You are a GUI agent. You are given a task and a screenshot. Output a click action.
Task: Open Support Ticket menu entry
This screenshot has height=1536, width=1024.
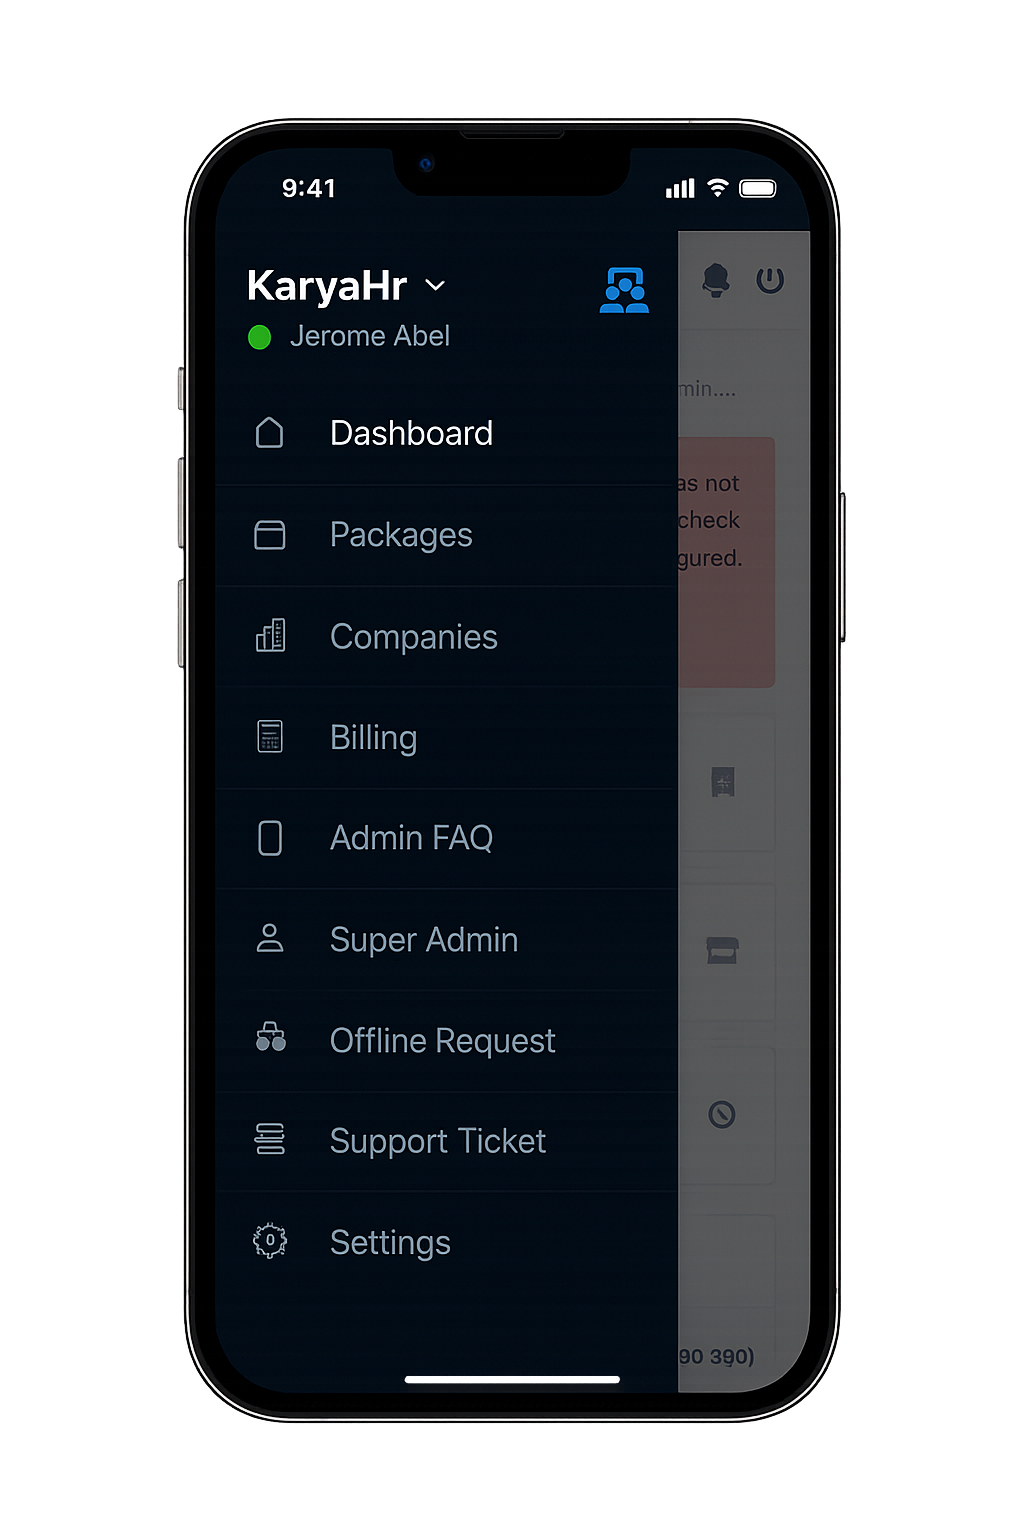pos(437,1141)
